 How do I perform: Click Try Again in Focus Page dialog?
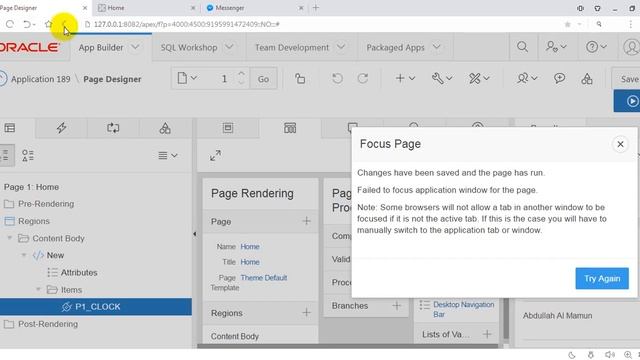point(602,278)
